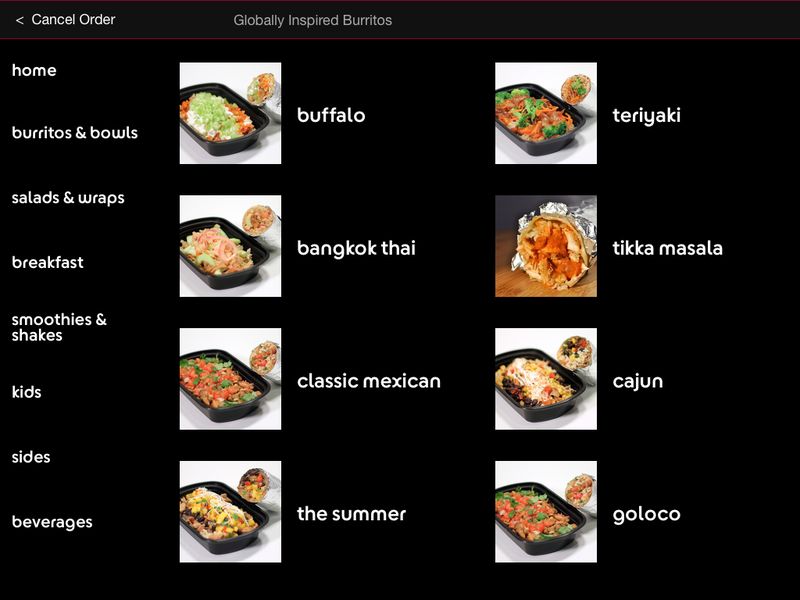Choose the classic mexican label

point(368,381)
